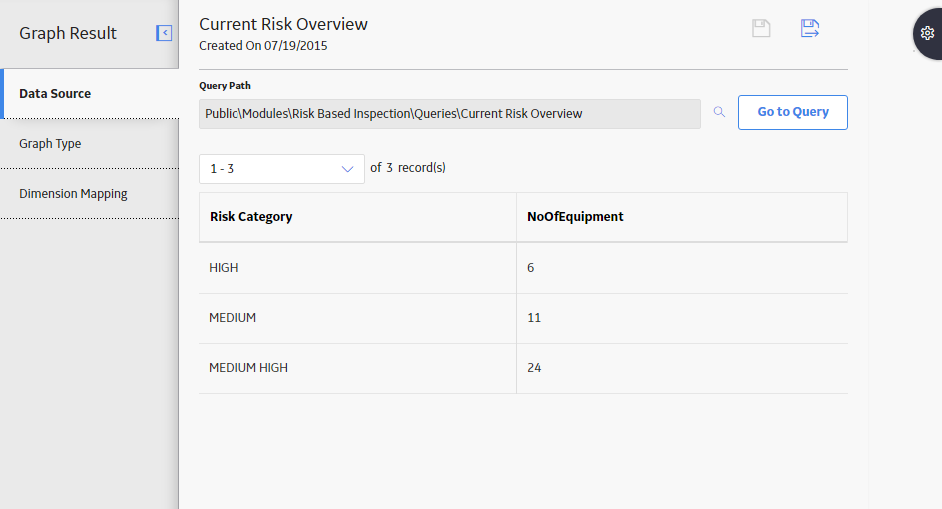This screenshot has height=509, width=942.
Task: Click the Go to Query button
Action: pyautogui.click(x=792, y=112)
